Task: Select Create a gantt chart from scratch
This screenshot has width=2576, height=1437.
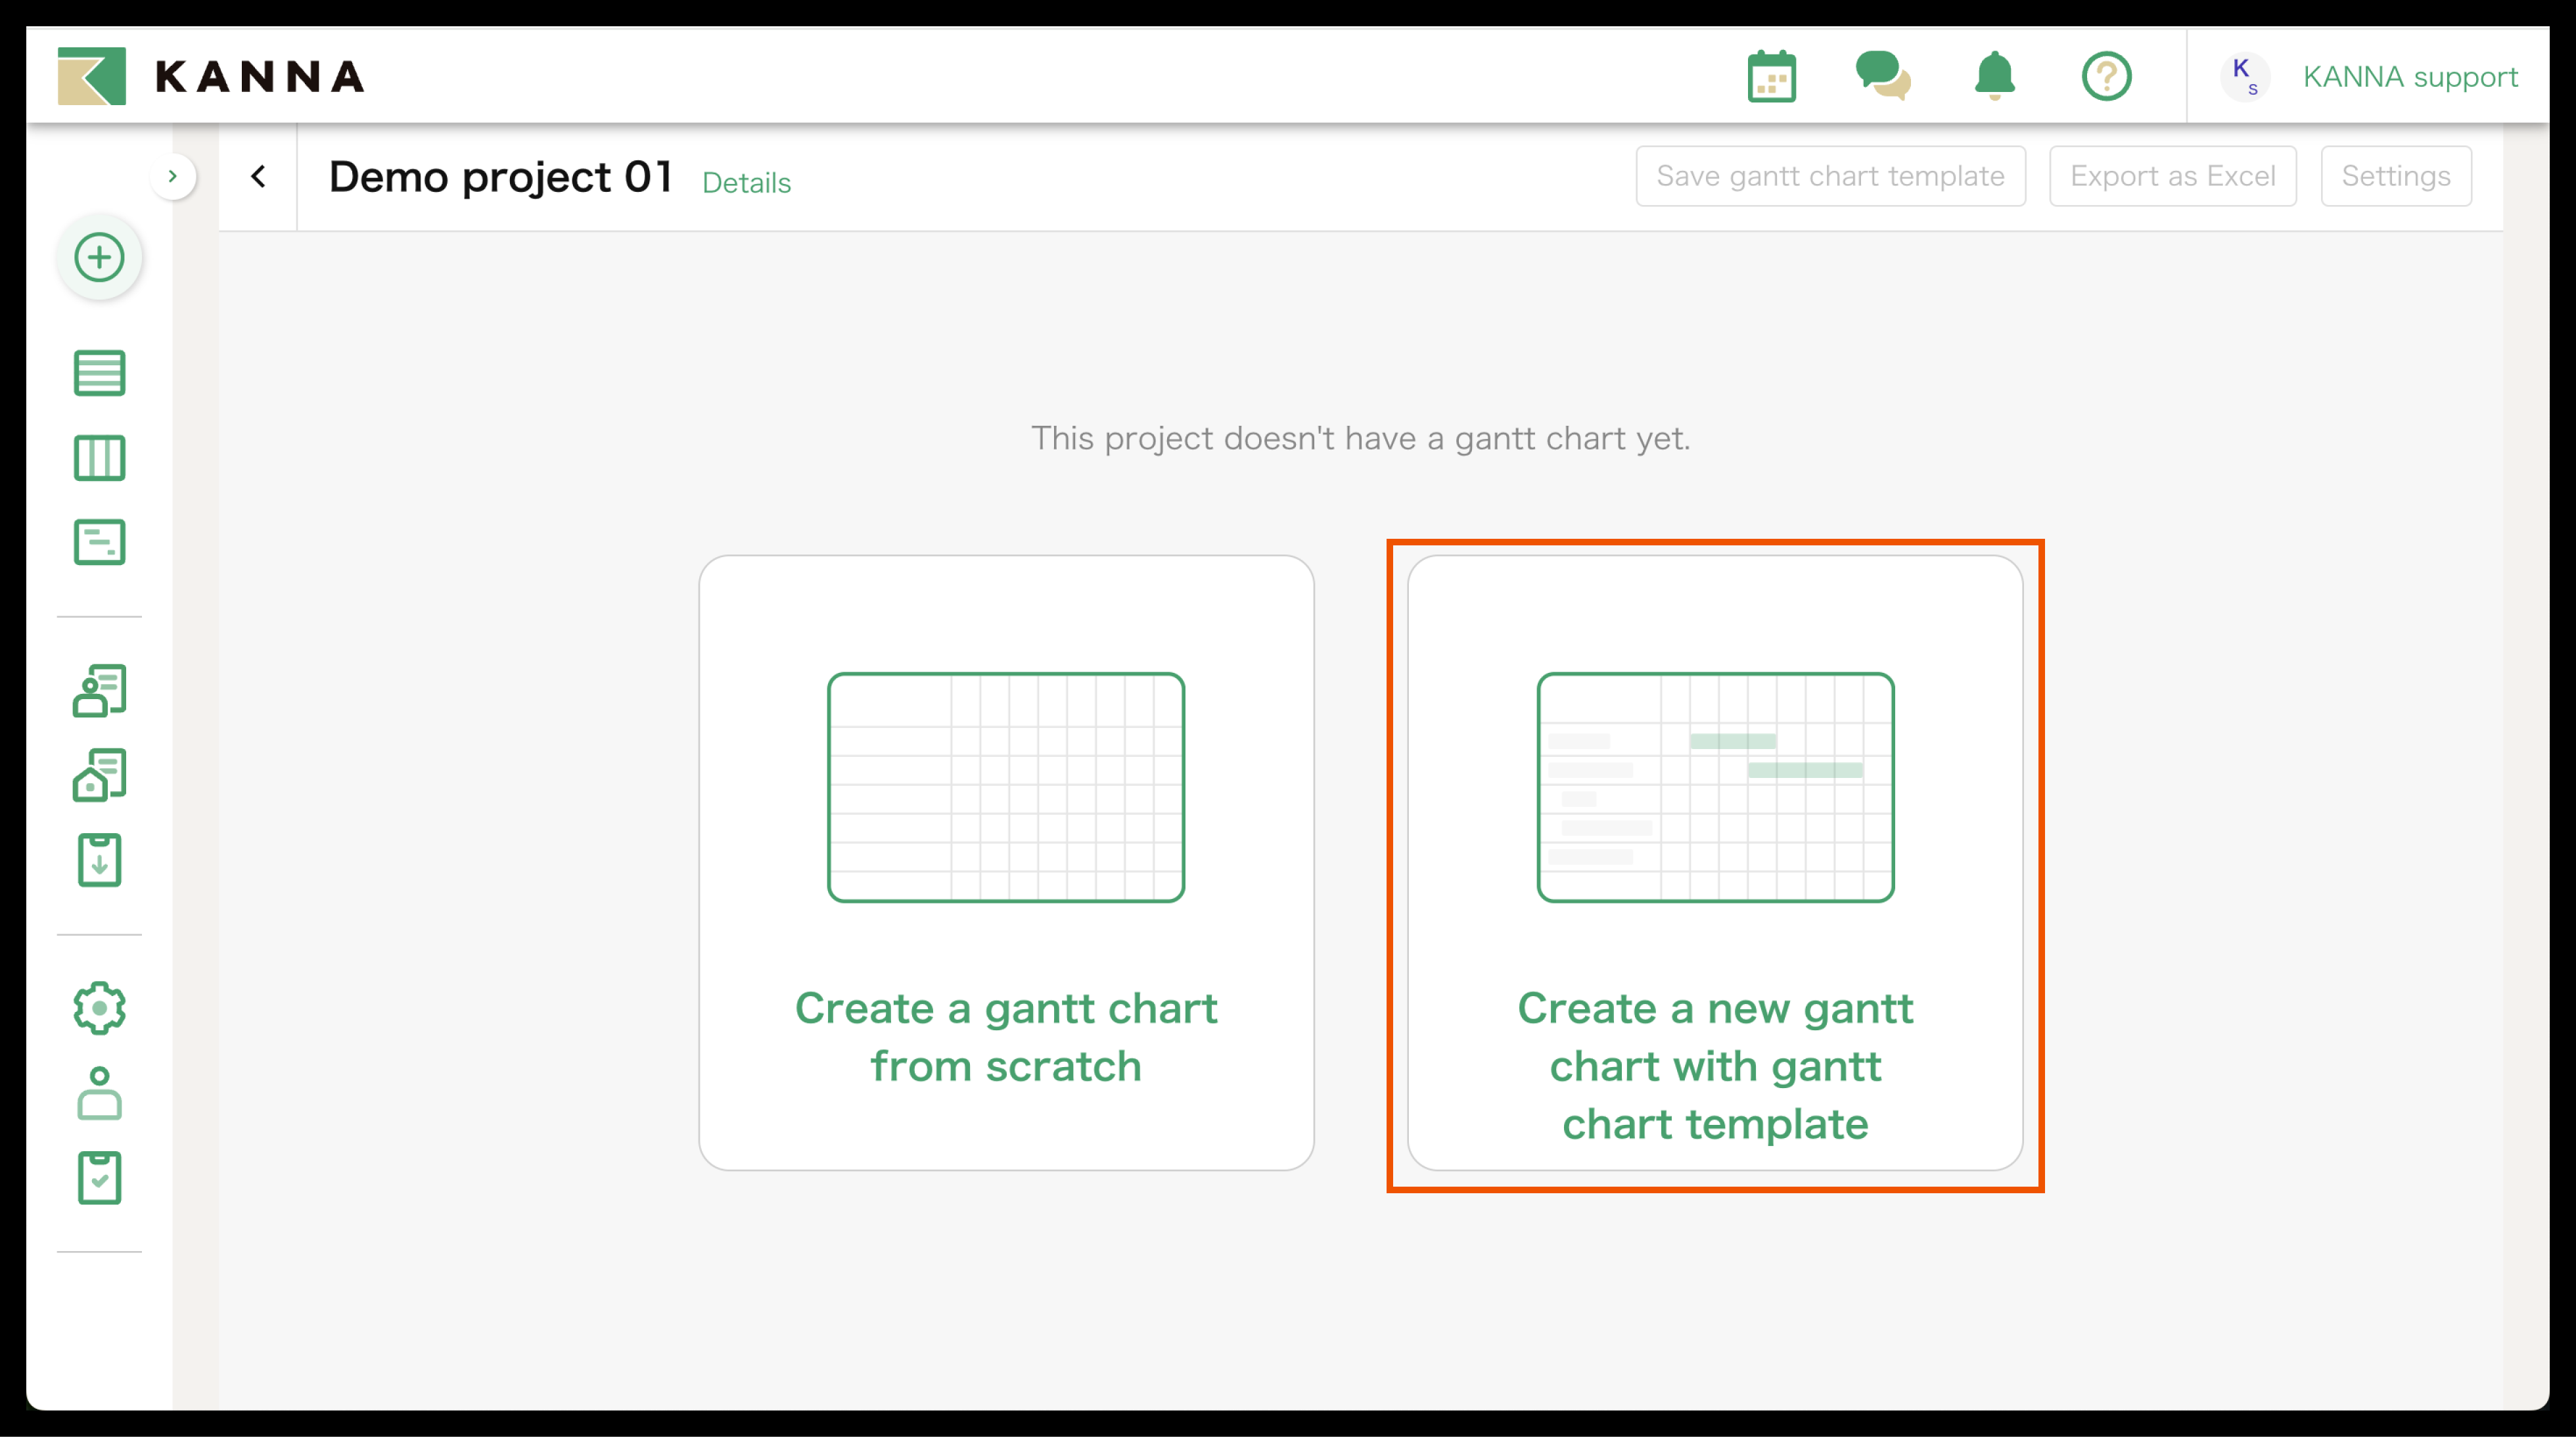Action: 1006,863
